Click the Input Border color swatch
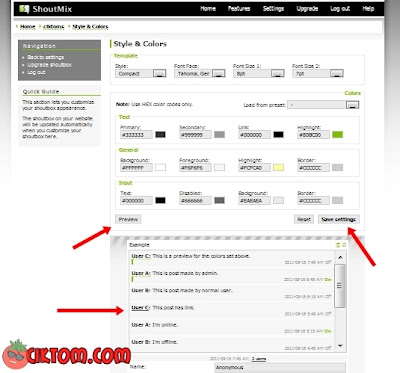 [338, 201]
